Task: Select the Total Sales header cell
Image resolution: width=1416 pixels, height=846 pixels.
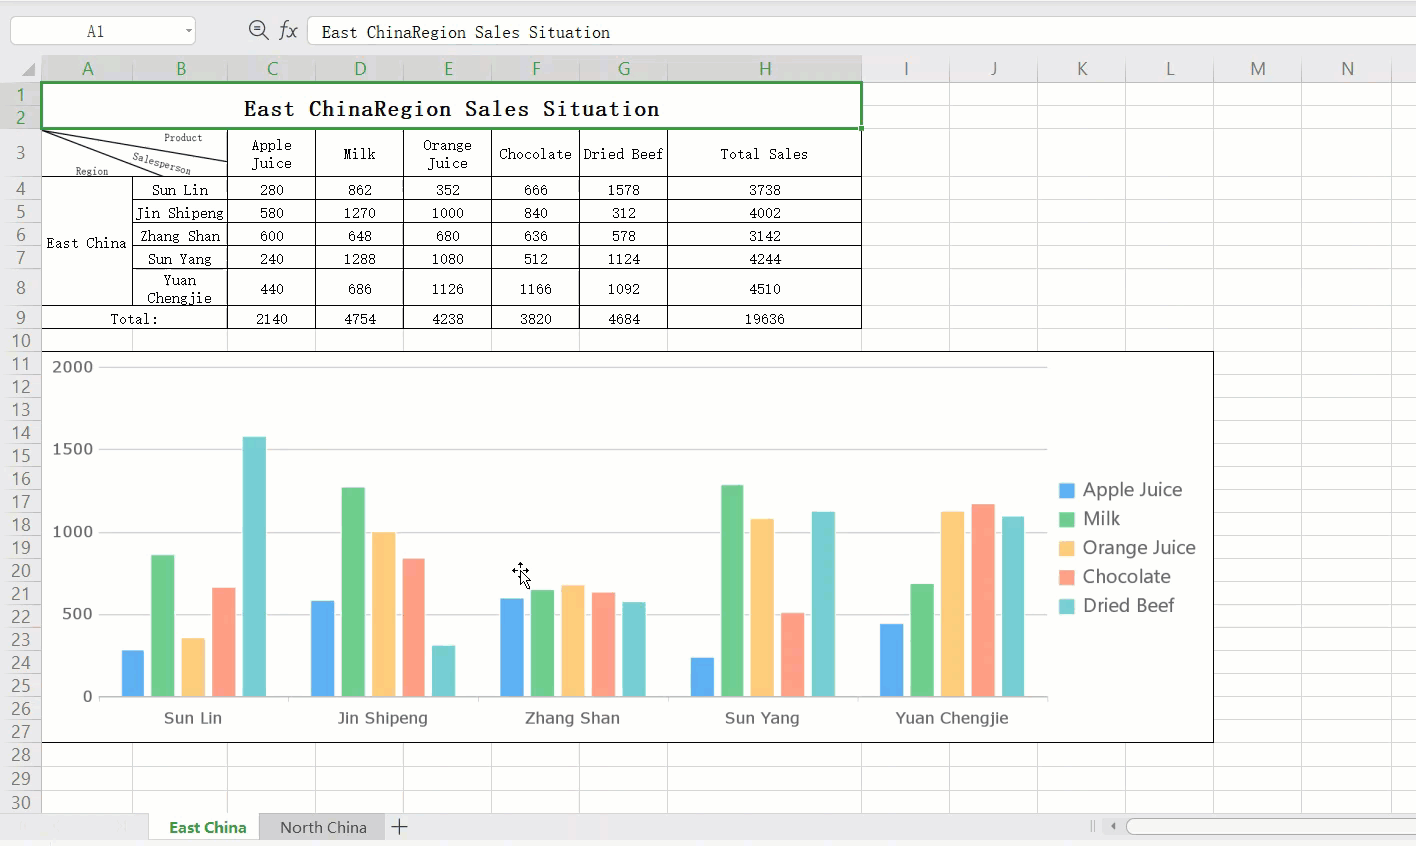Action: [x=764, y=153]
